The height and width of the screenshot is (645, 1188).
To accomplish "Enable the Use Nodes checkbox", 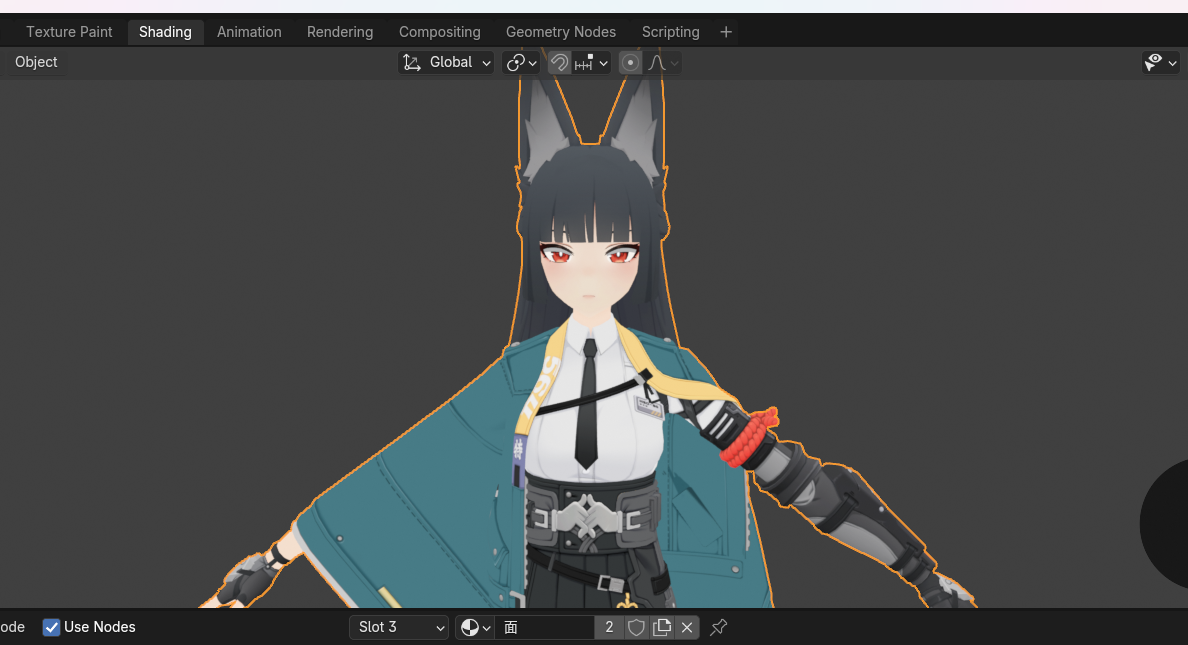I will coord(52,628).
